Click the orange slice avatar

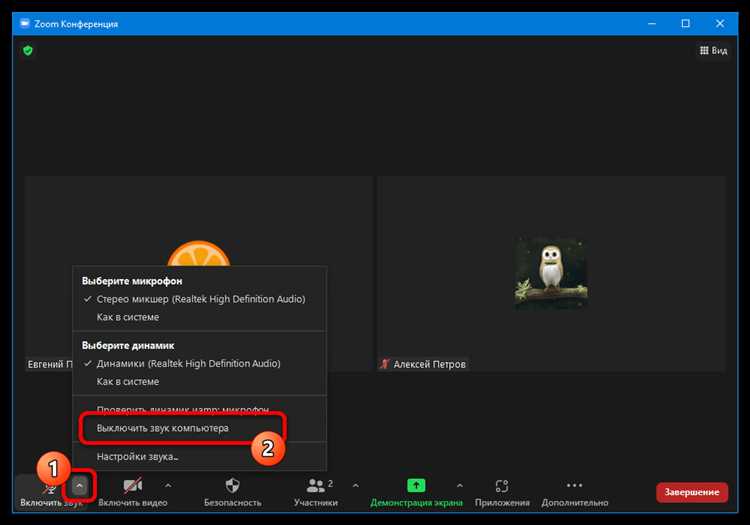199,254
